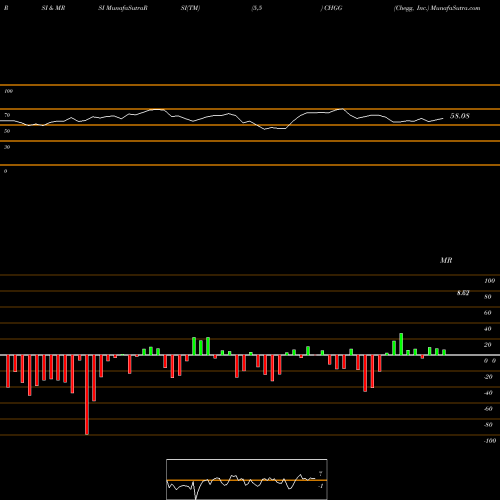Click the MunafaSutra.com text at top right
Image resolution: width=500 pixels, height=500 pixels.
coord(455,8)
